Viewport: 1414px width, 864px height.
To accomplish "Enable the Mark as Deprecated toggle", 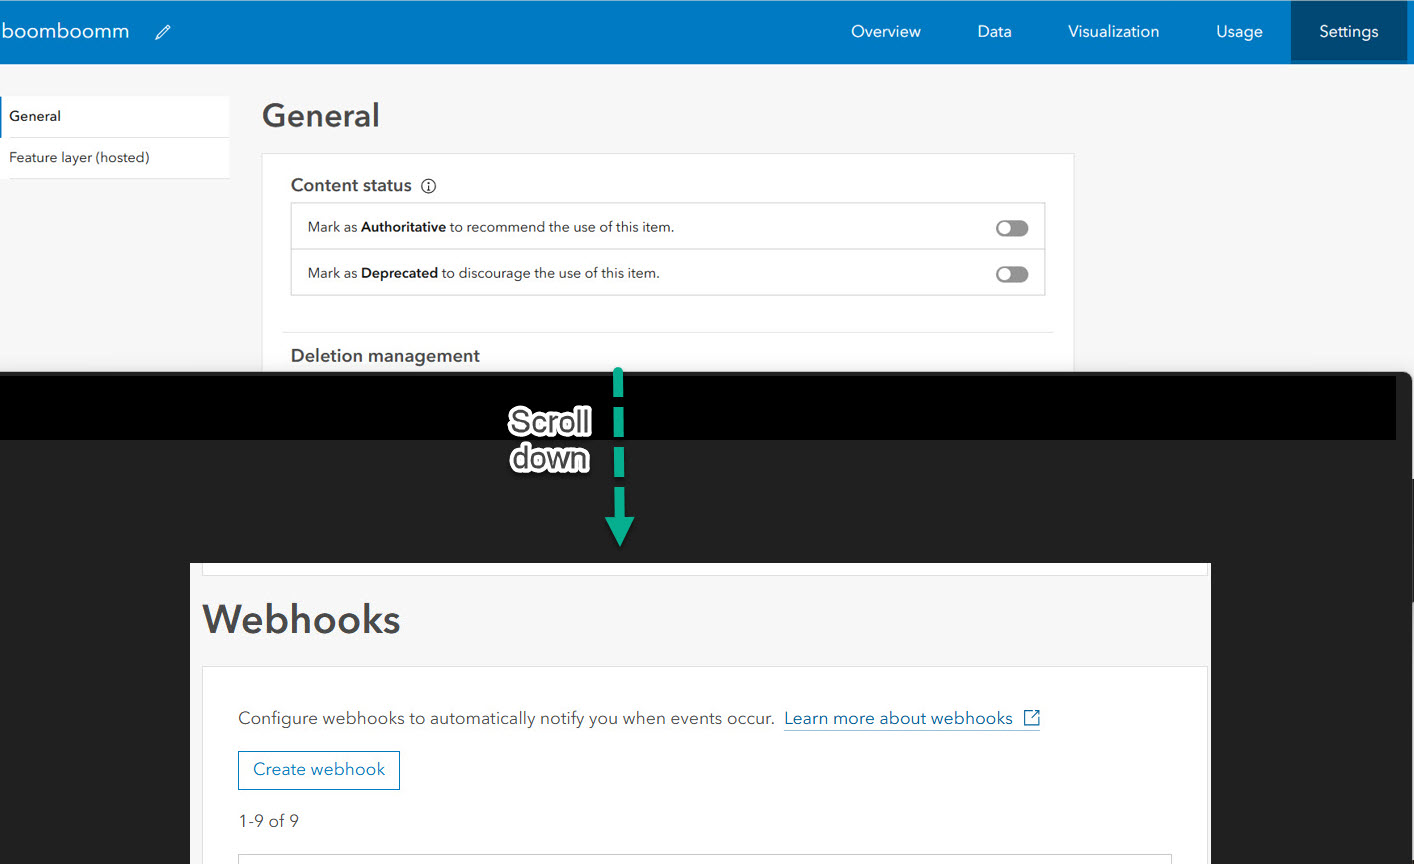I will point(1011,273).
